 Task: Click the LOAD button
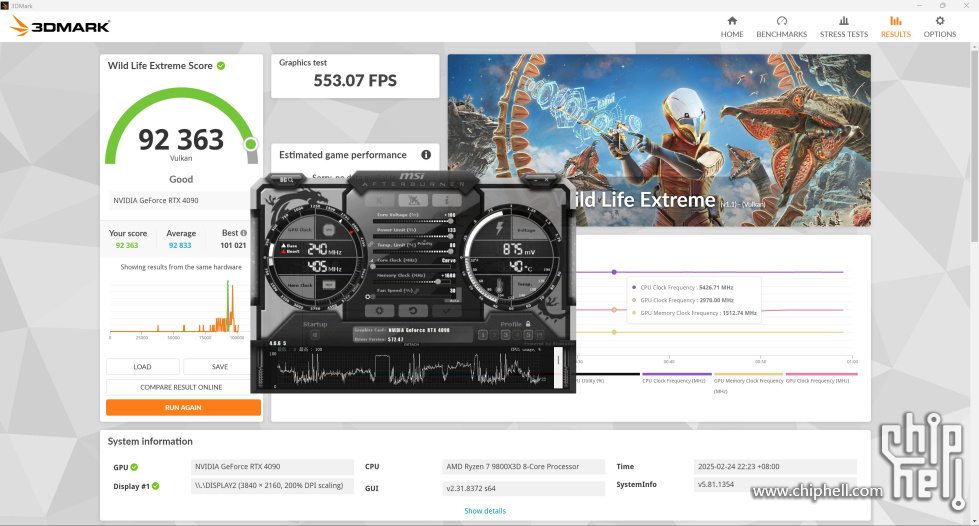tap(142, 367)
